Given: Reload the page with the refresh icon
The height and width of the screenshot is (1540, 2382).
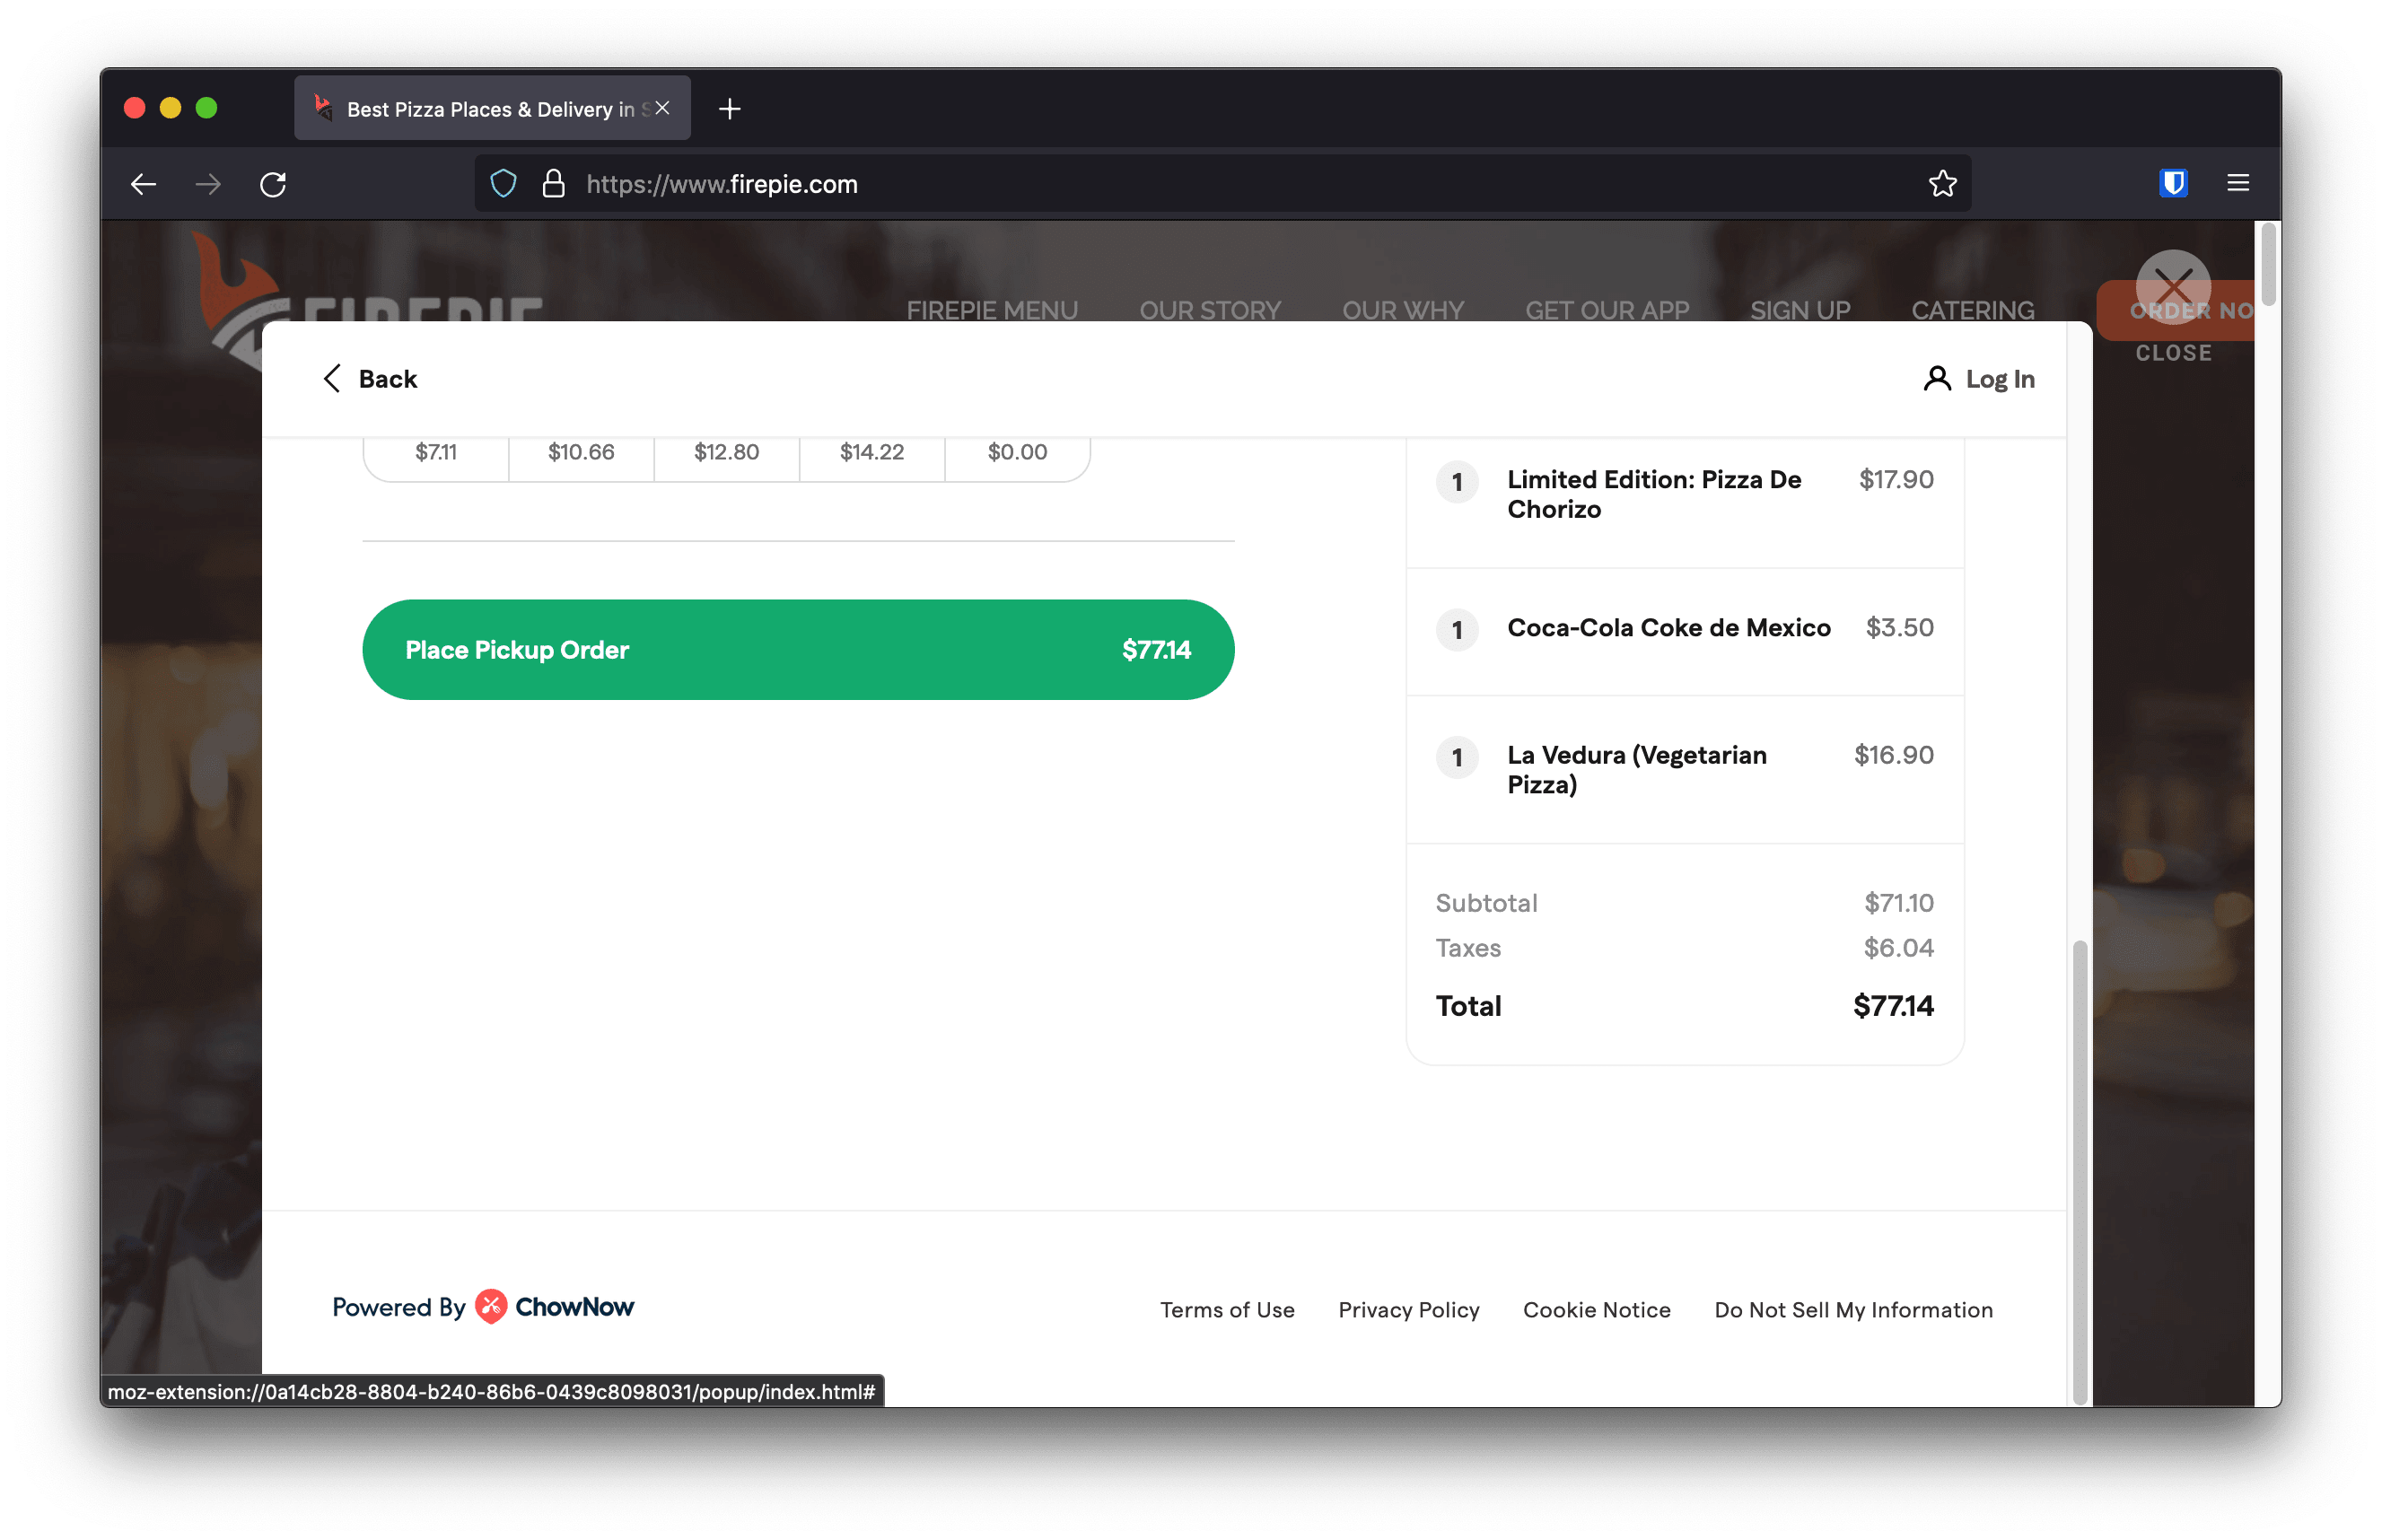Looking at the screenshot, I should coord(273,184).
